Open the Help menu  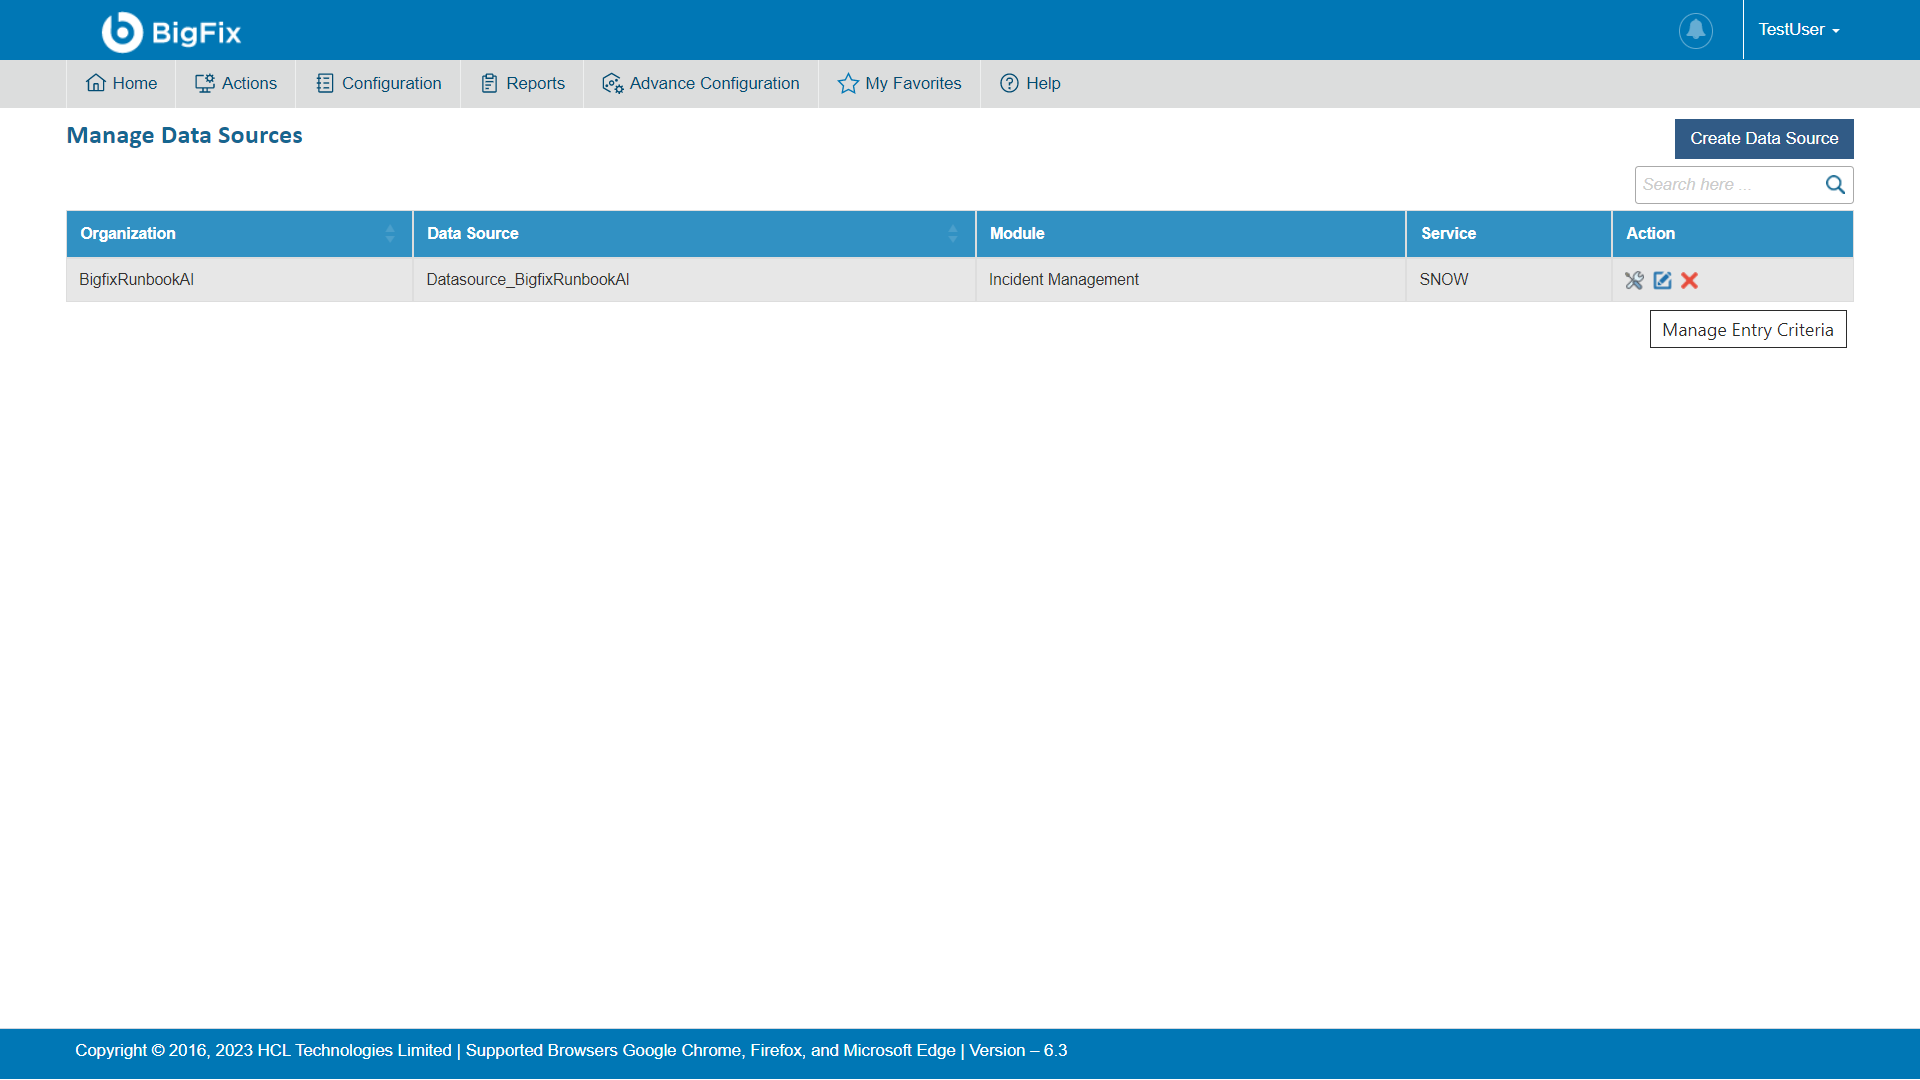[x=1031, y=84]
